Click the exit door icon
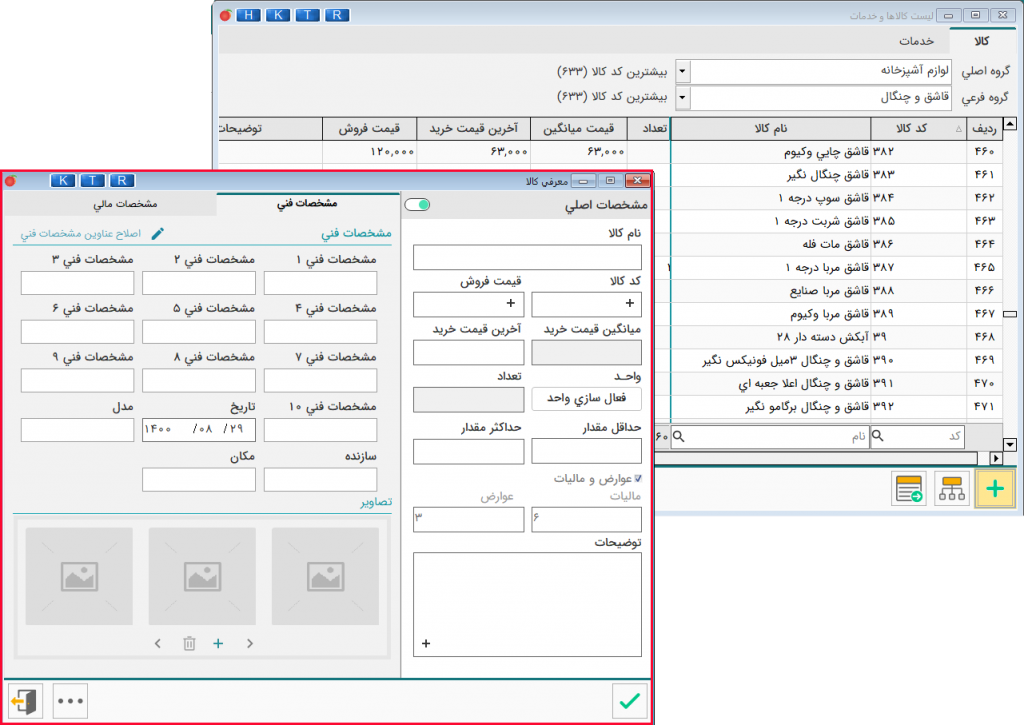This screenshot has width=1024, height=725. point(25,701)
